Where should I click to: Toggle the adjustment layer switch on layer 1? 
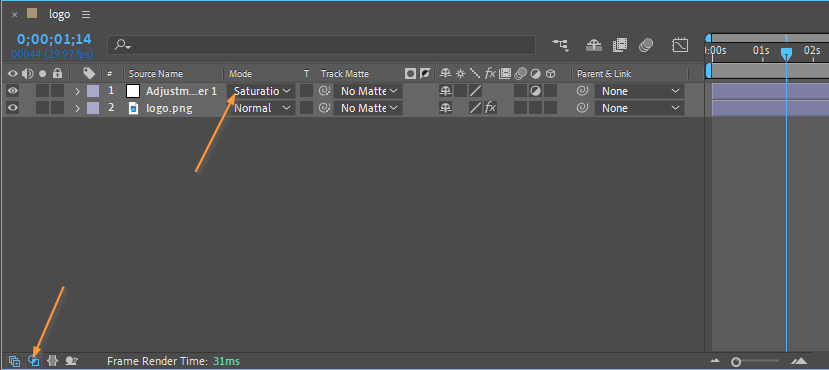(x=536, y=91)
